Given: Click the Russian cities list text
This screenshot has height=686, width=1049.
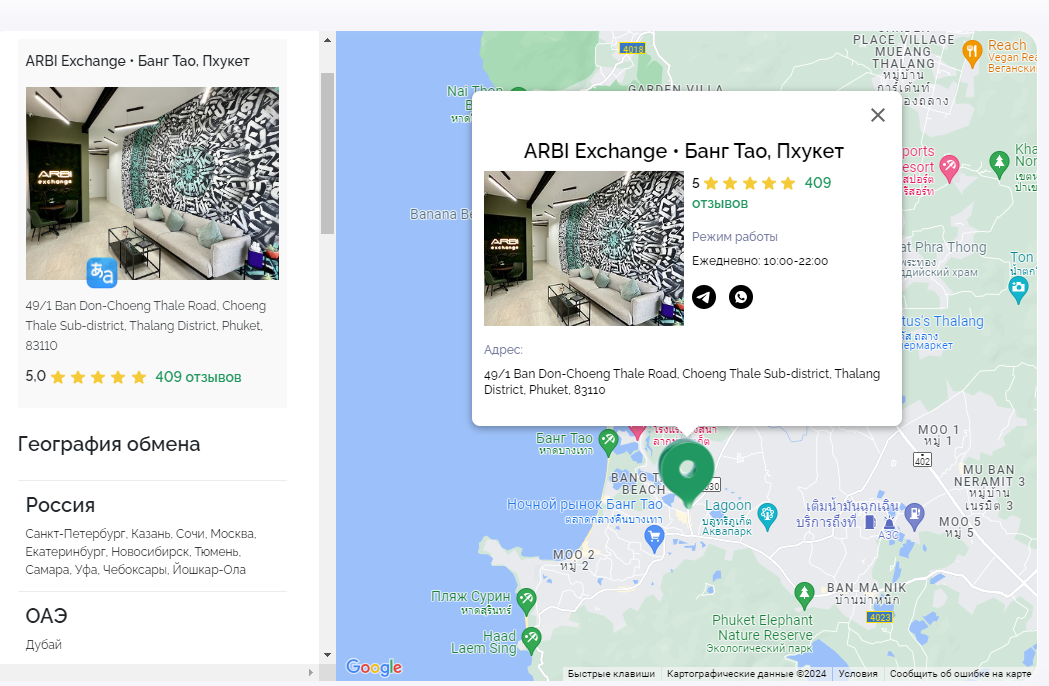Looking at the screenshot, I should [140, 551].
